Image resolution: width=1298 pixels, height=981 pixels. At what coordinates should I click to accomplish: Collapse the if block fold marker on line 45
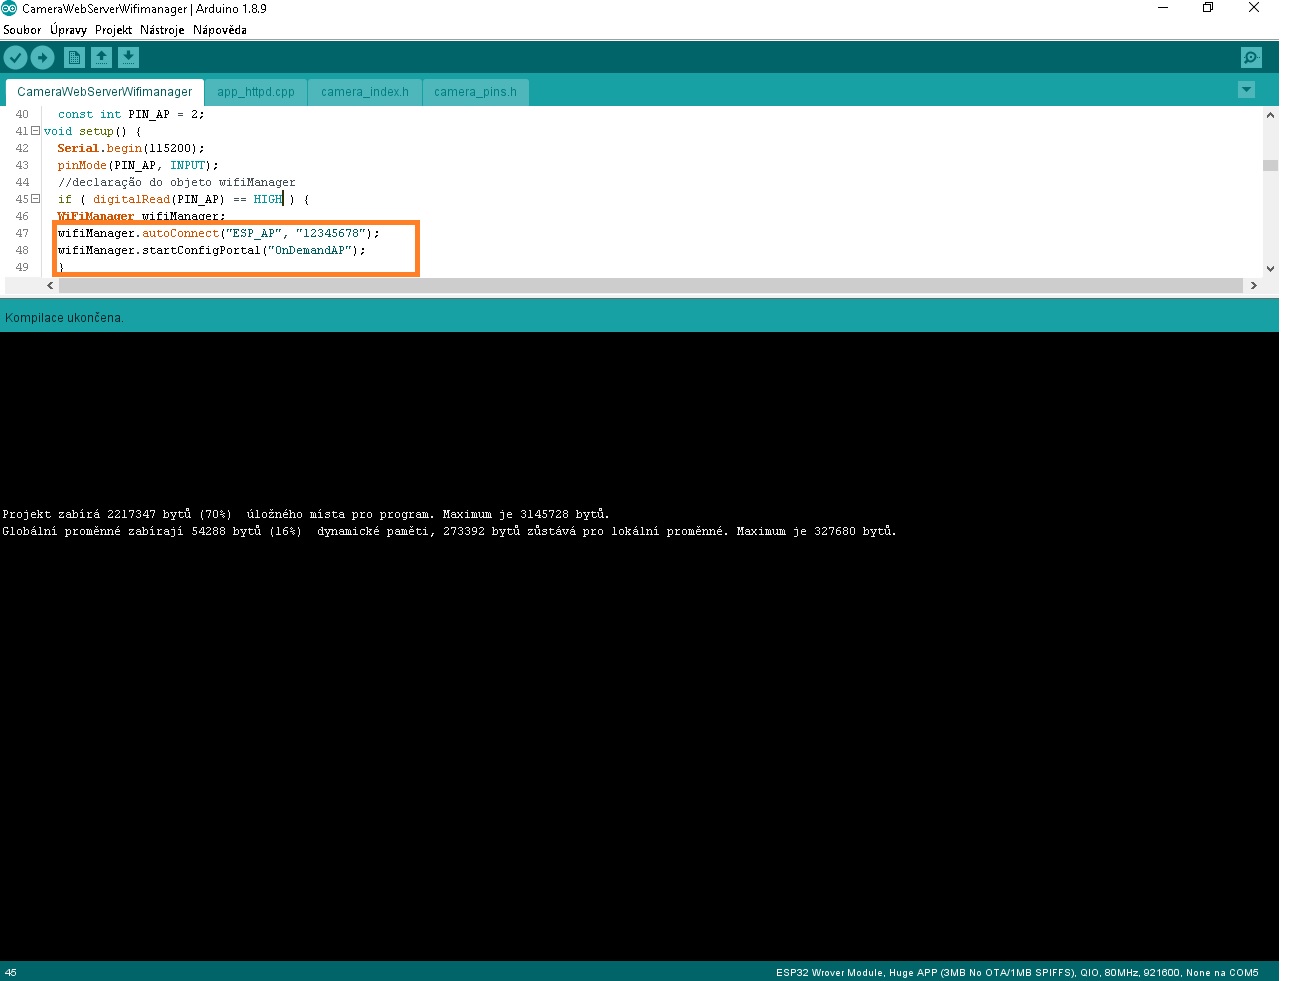pyautogui.click(x=35, y=199)
